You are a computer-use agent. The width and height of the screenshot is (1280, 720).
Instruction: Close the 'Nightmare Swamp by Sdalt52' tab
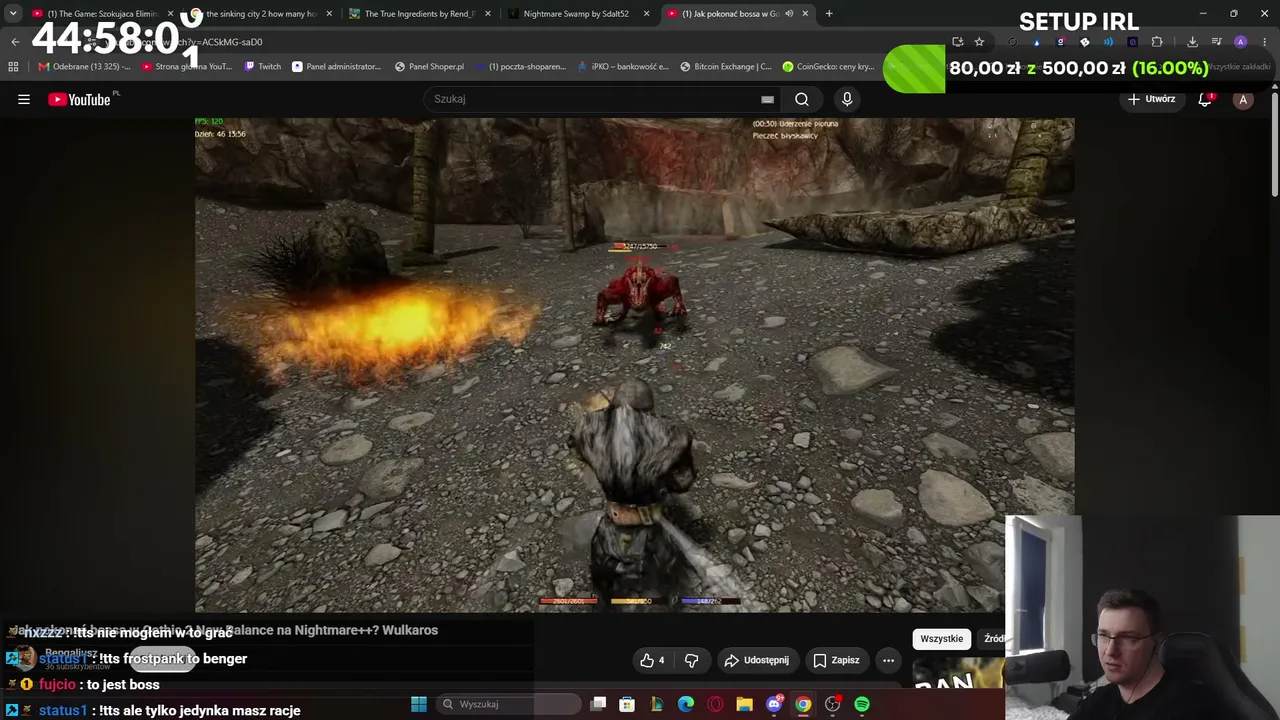pyautogui.click(x=646, y=14)
